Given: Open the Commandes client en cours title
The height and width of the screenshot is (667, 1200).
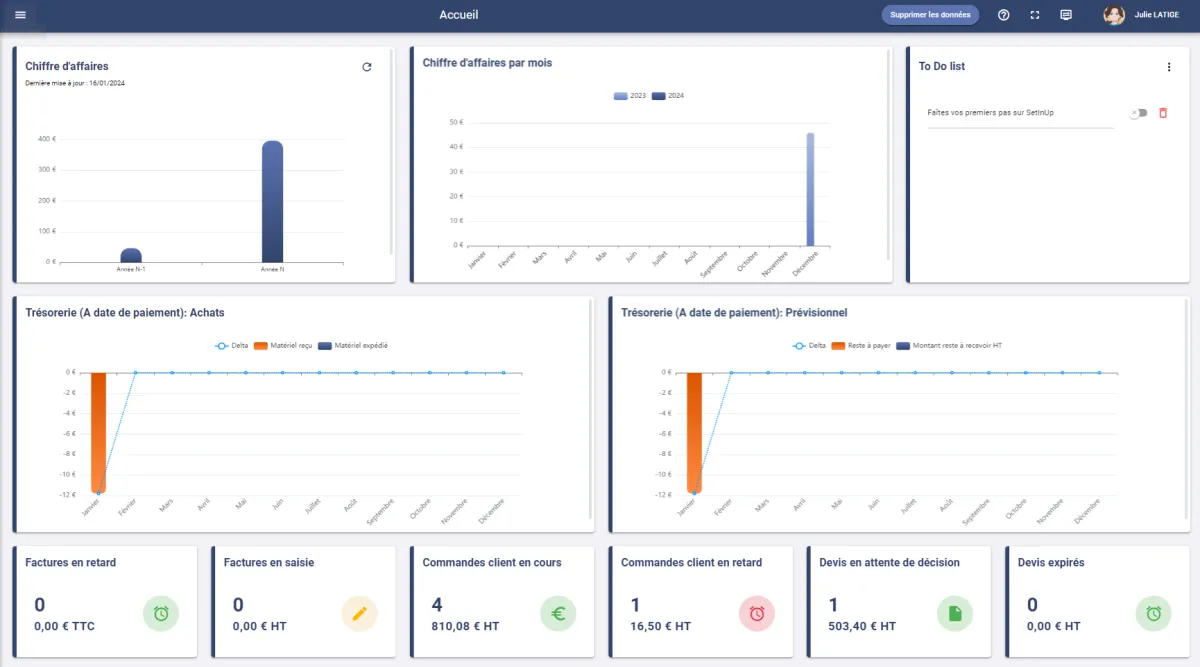Looking at the screenshot, I should coord(492,563).
